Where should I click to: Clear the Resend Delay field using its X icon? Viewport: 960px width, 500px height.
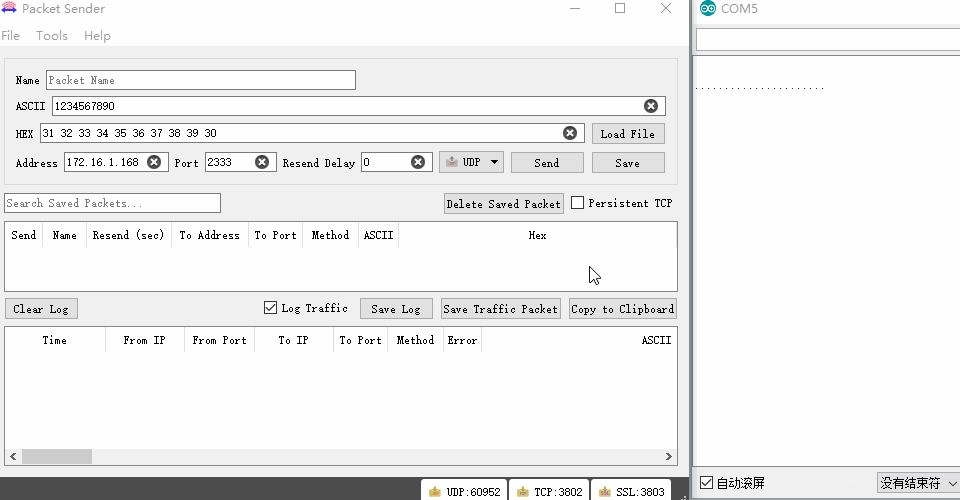pos(418,162)
